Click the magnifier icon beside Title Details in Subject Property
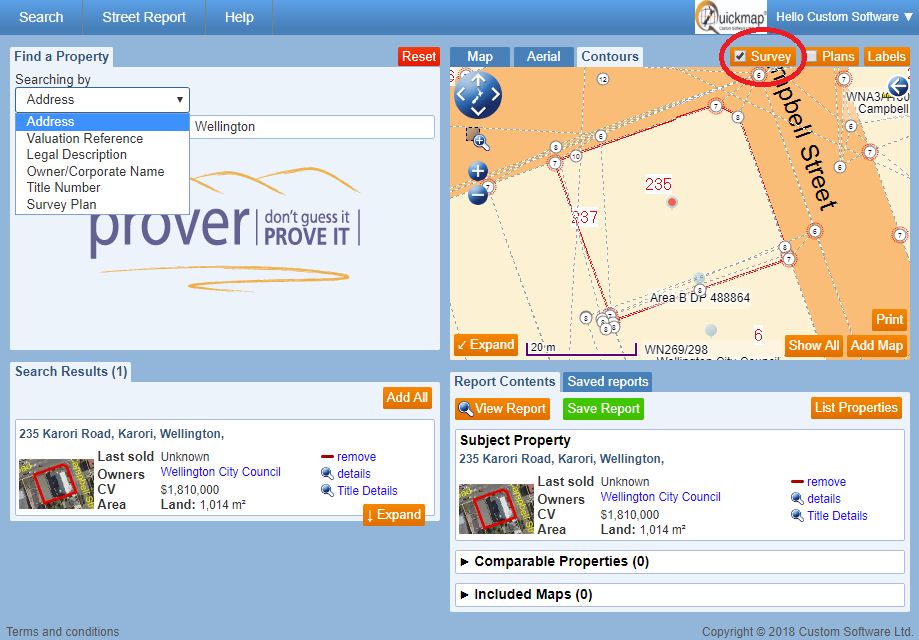Image resolution: width=919 pixels, height=640 pixels. click(x=797, y=516)
